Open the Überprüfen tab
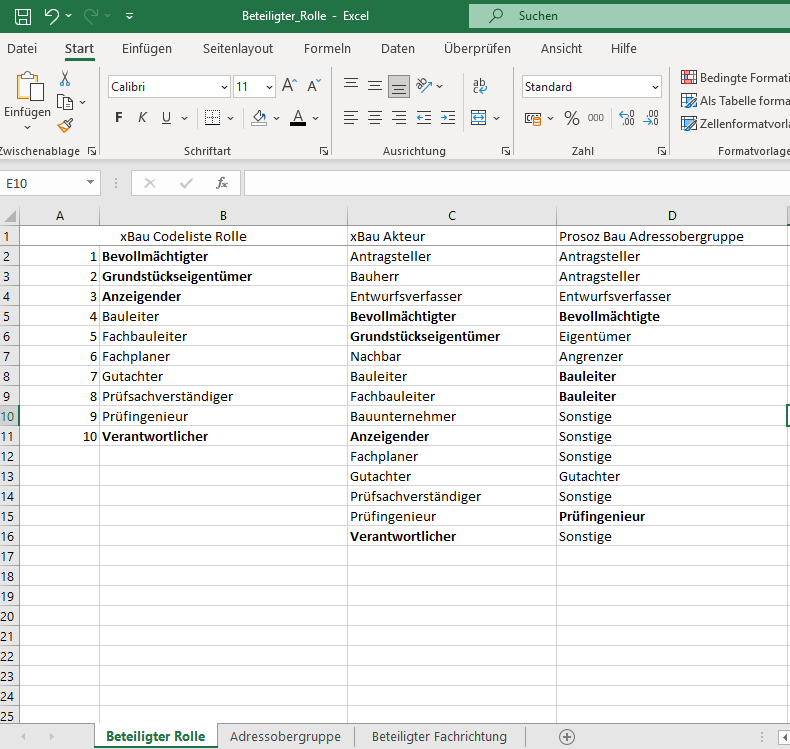Image resolution: width=790 pixels, height=749 pixels. [477, 48]
